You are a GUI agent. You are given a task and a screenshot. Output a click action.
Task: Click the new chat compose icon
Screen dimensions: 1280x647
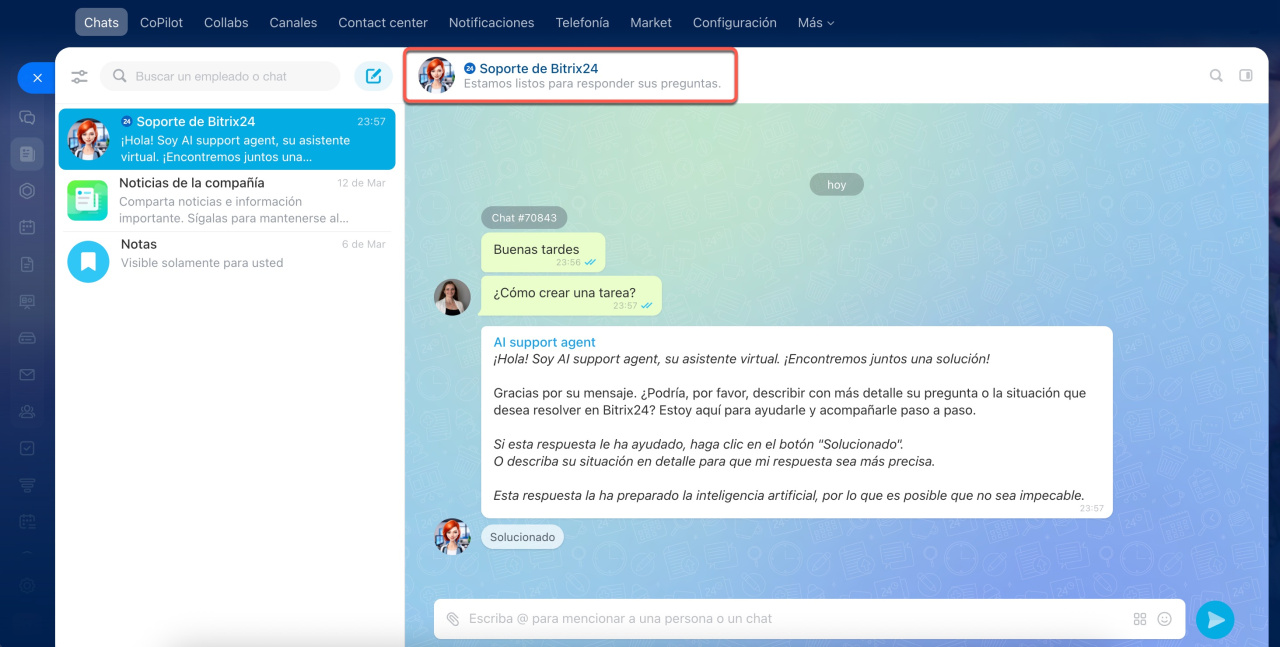(x=374, y=76)
